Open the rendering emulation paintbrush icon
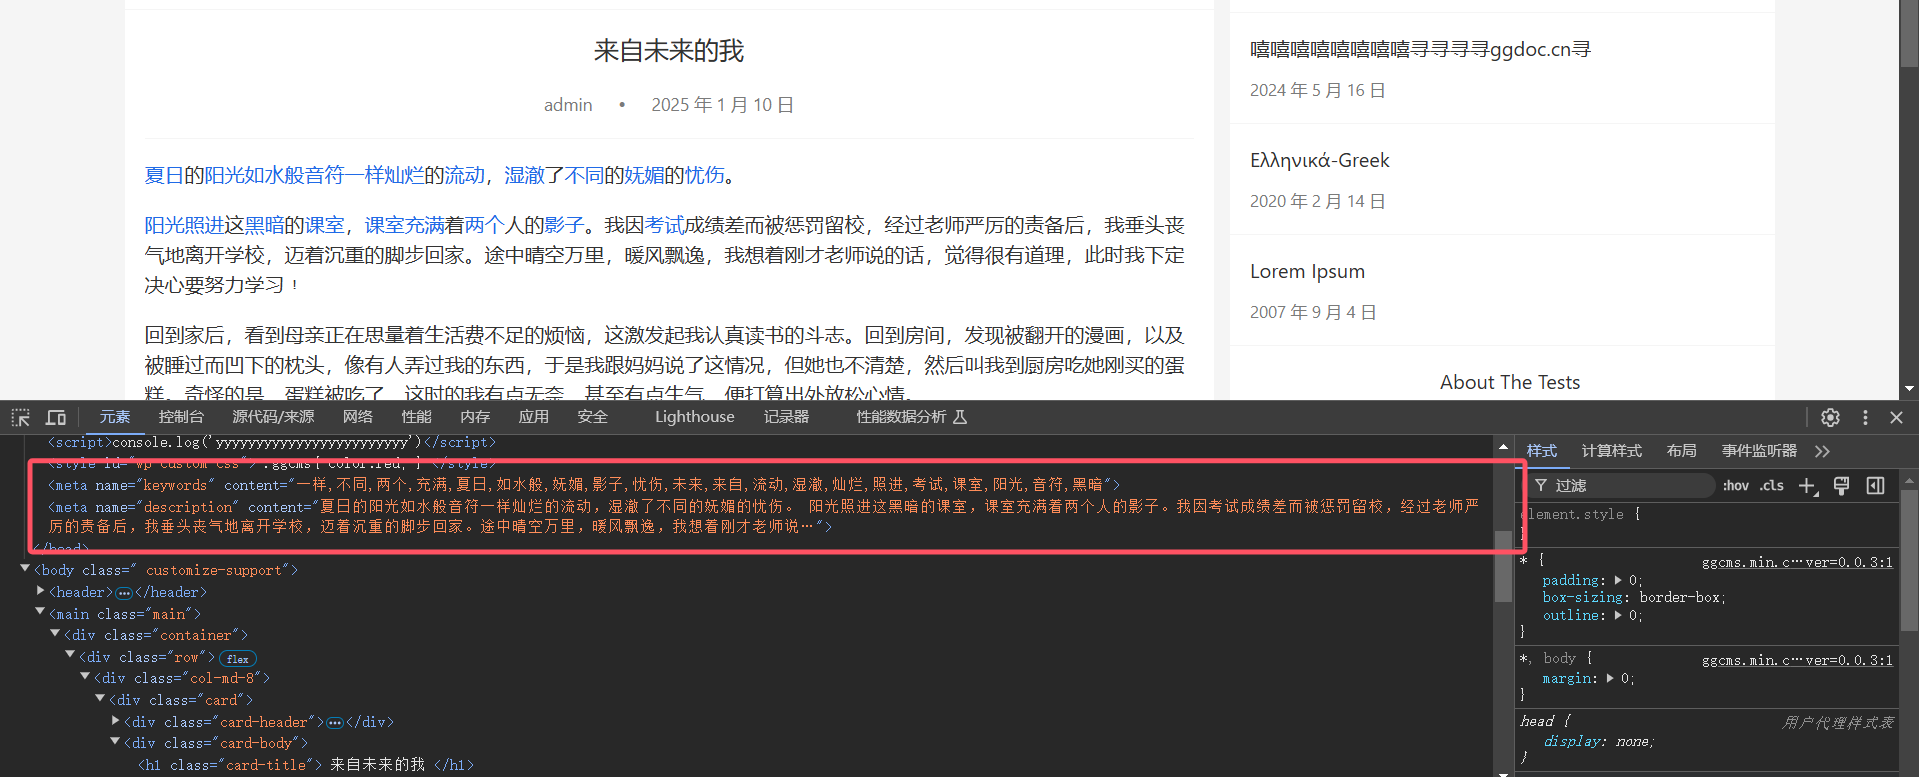Image resolution: width=1919 pixels, height=777 pixels. [1841, 485]
